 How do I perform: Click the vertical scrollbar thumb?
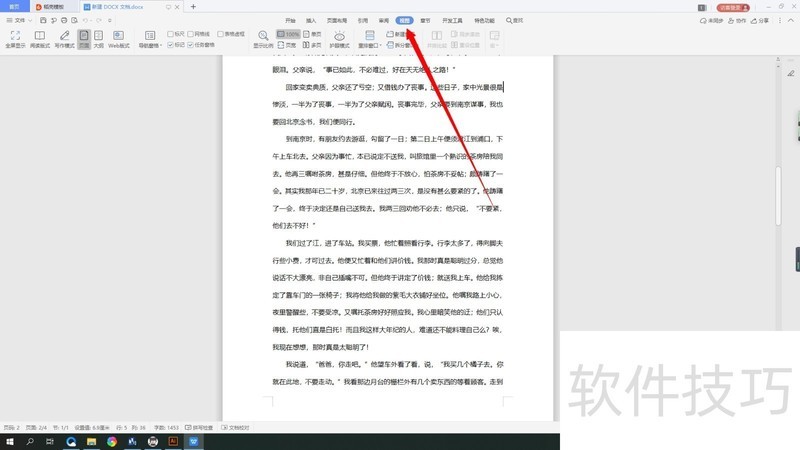pyautogui.click(x=778, y=196)
